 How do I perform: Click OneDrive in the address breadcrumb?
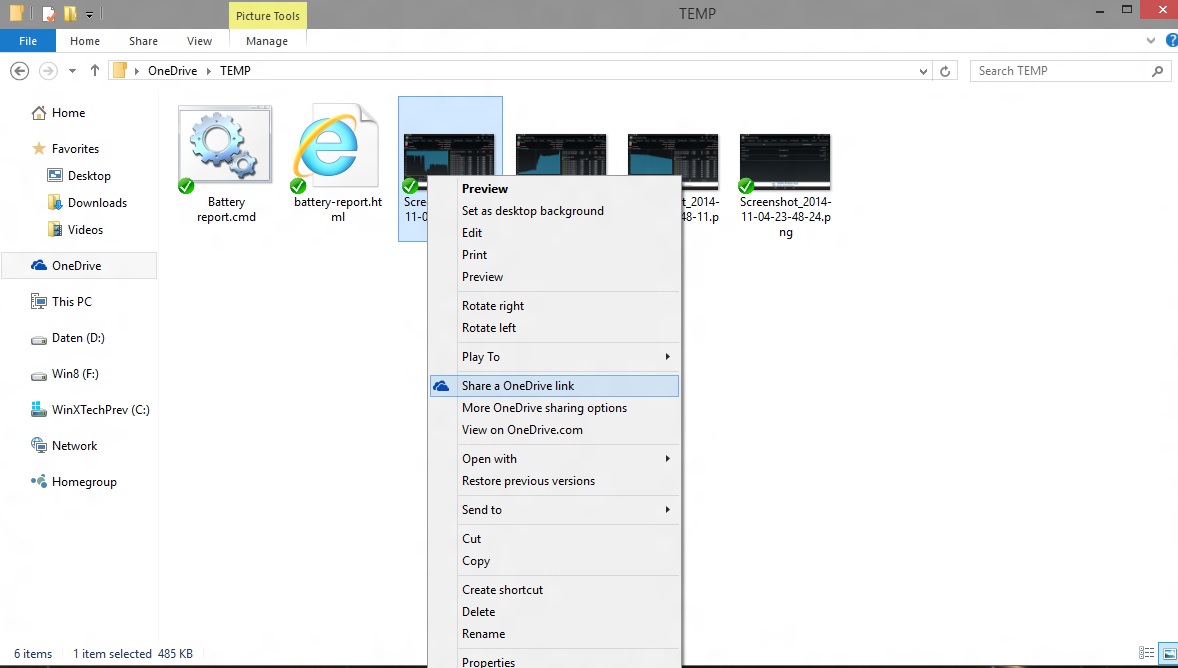tap(172, 71)
